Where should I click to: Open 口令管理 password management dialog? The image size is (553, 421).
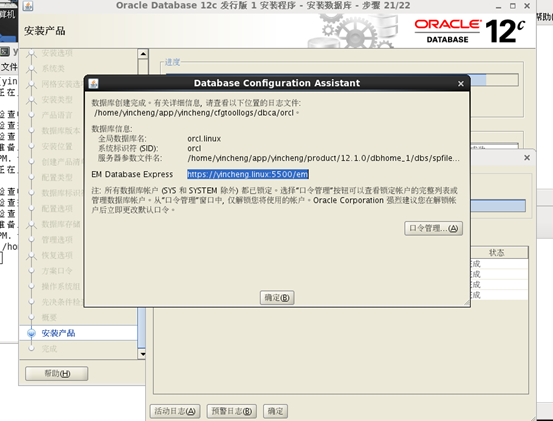coord(433,228)
